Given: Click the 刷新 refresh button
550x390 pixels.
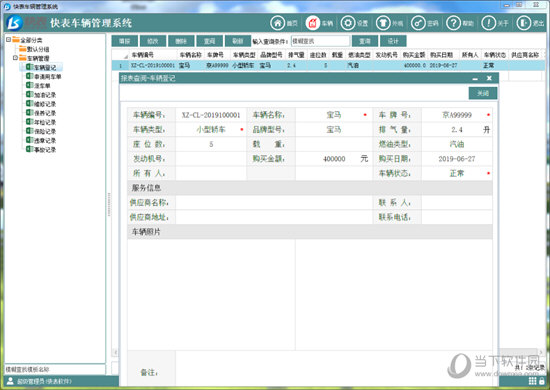Looking at the screenshot, I should 238,41.
